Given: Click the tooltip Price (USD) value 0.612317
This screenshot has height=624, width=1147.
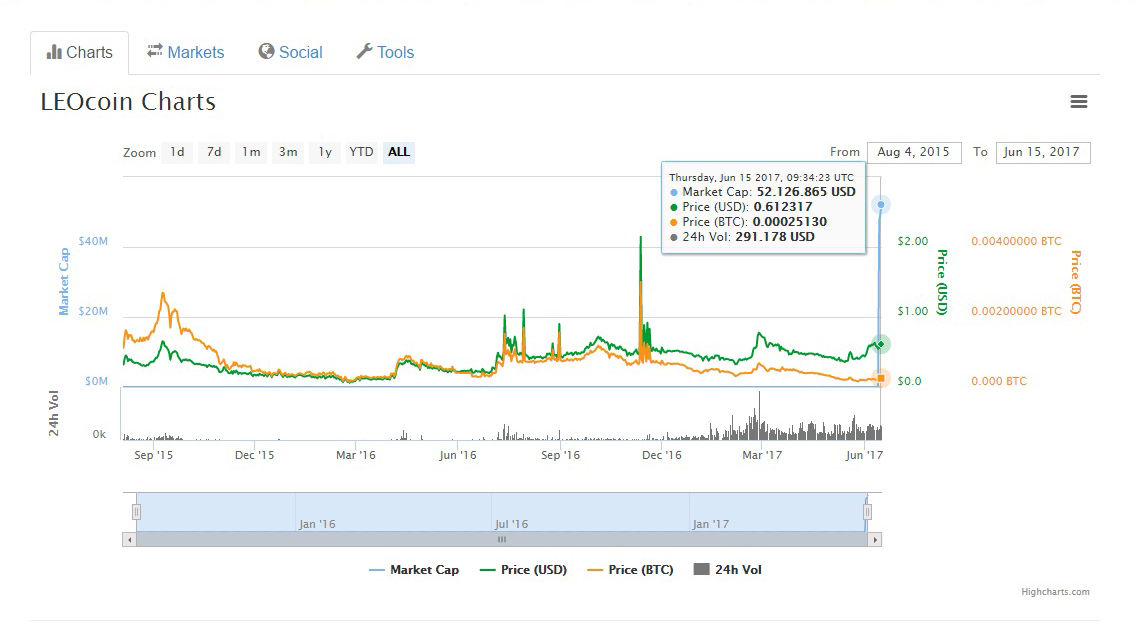Looking at the screenshot, I should pyautogui.click(x=783, y=207).
